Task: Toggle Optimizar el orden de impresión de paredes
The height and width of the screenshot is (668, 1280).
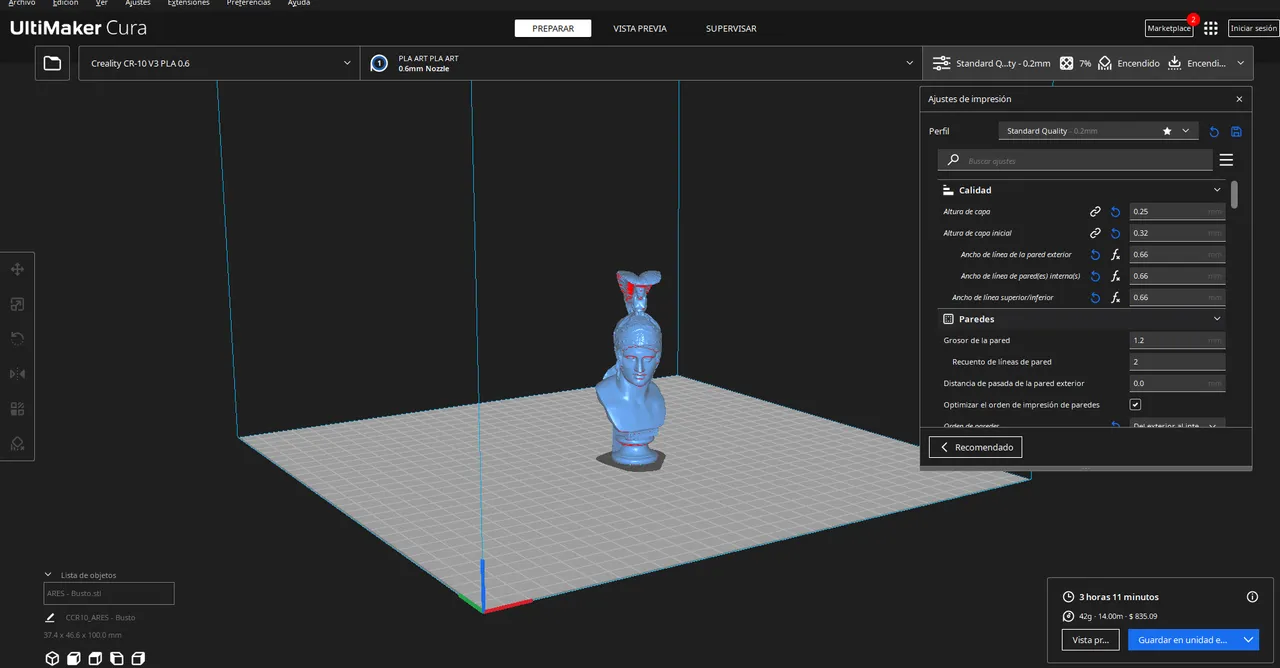Action: tap(1135, 405)
